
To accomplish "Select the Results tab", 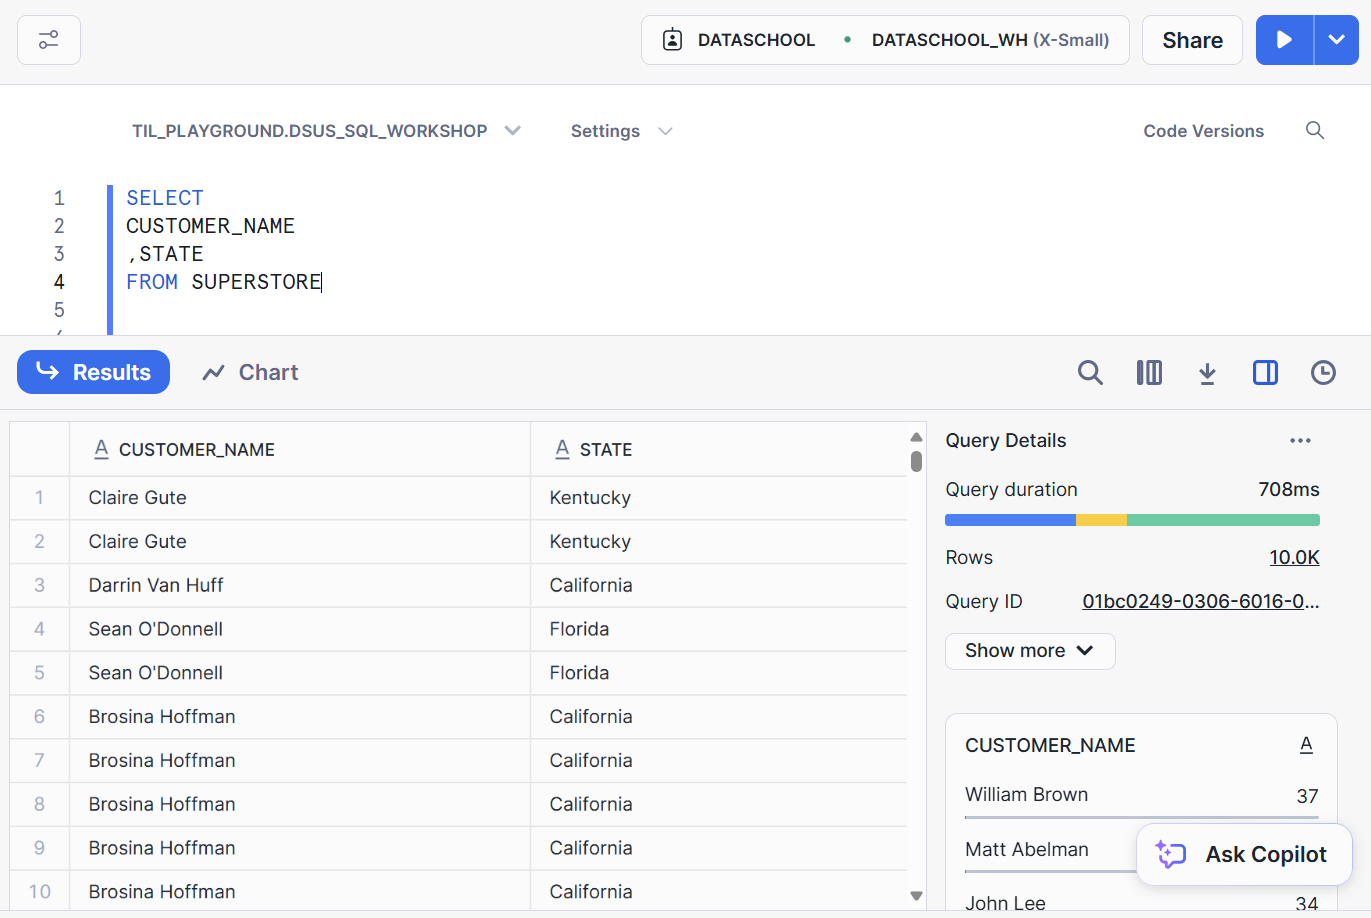I will point(94,373).
